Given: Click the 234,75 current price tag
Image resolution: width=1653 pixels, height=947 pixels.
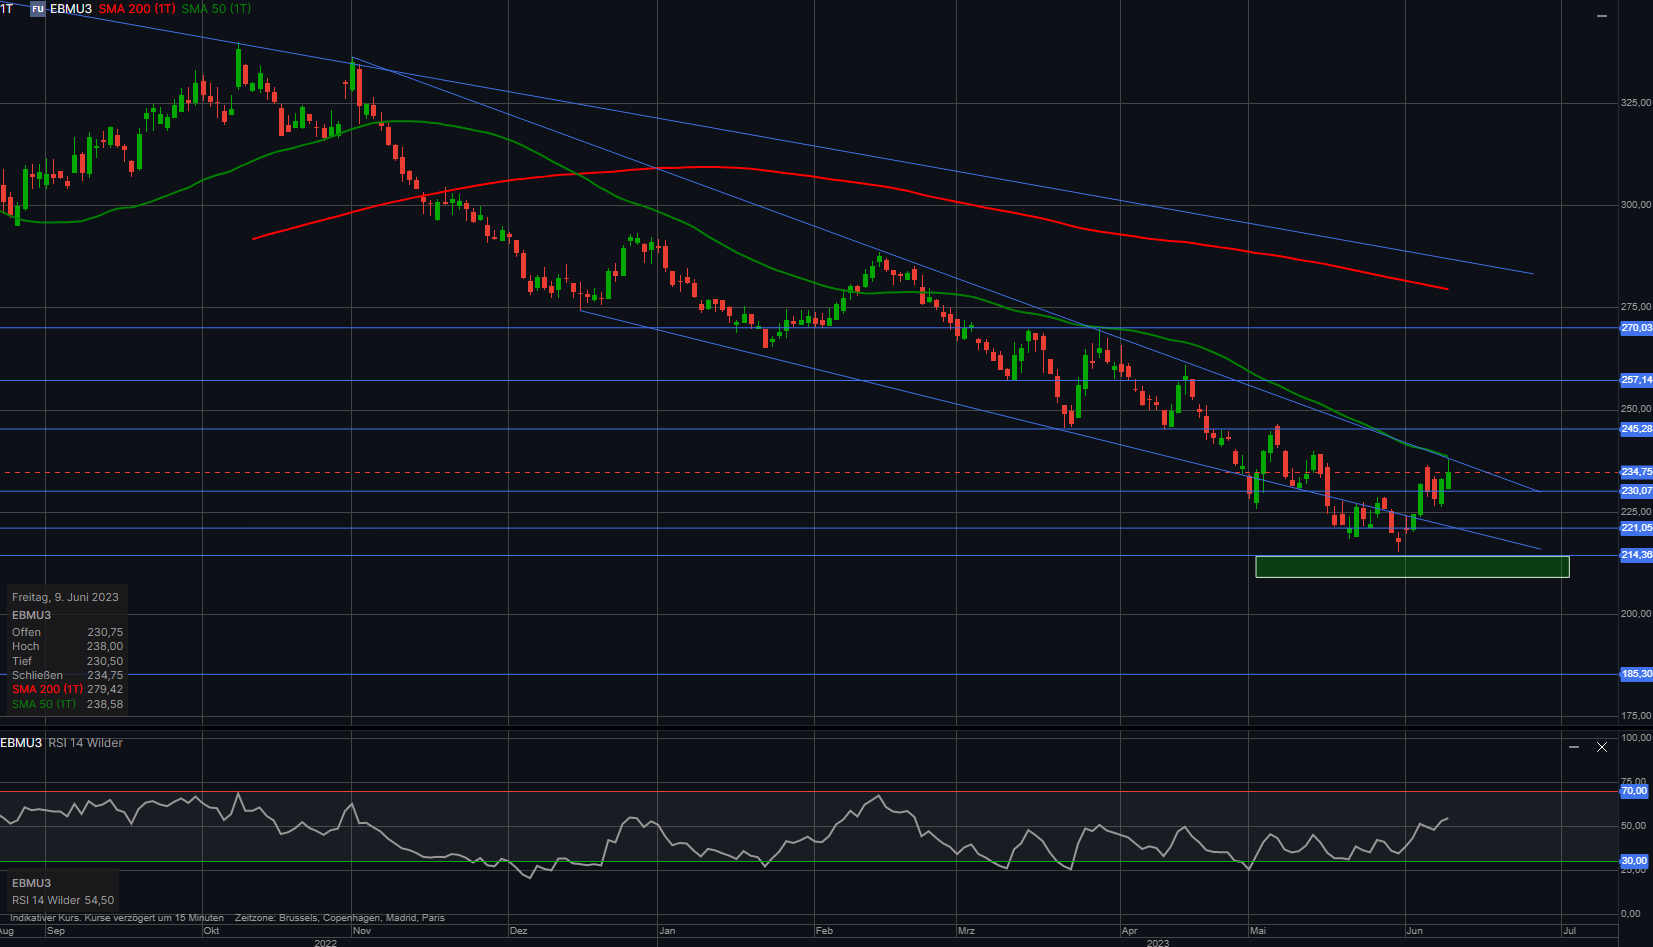Looking at the screenshot, I should click(1636, 472).
